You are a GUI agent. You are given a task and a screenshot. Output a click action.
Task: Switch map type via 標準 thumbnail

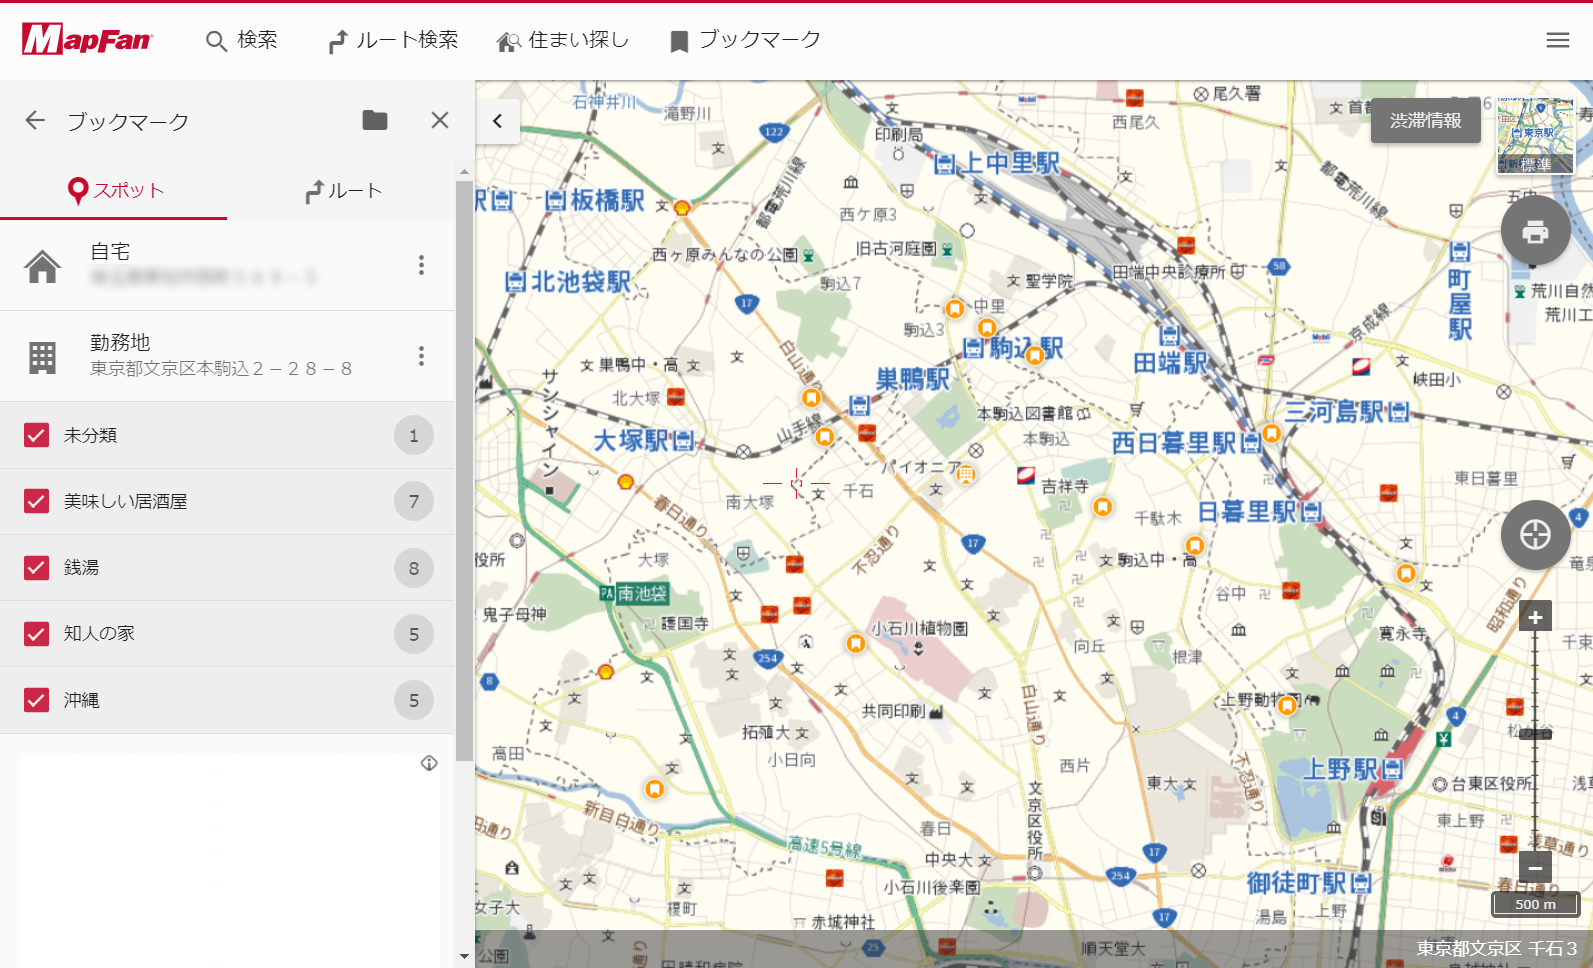tap(1535, 135)
